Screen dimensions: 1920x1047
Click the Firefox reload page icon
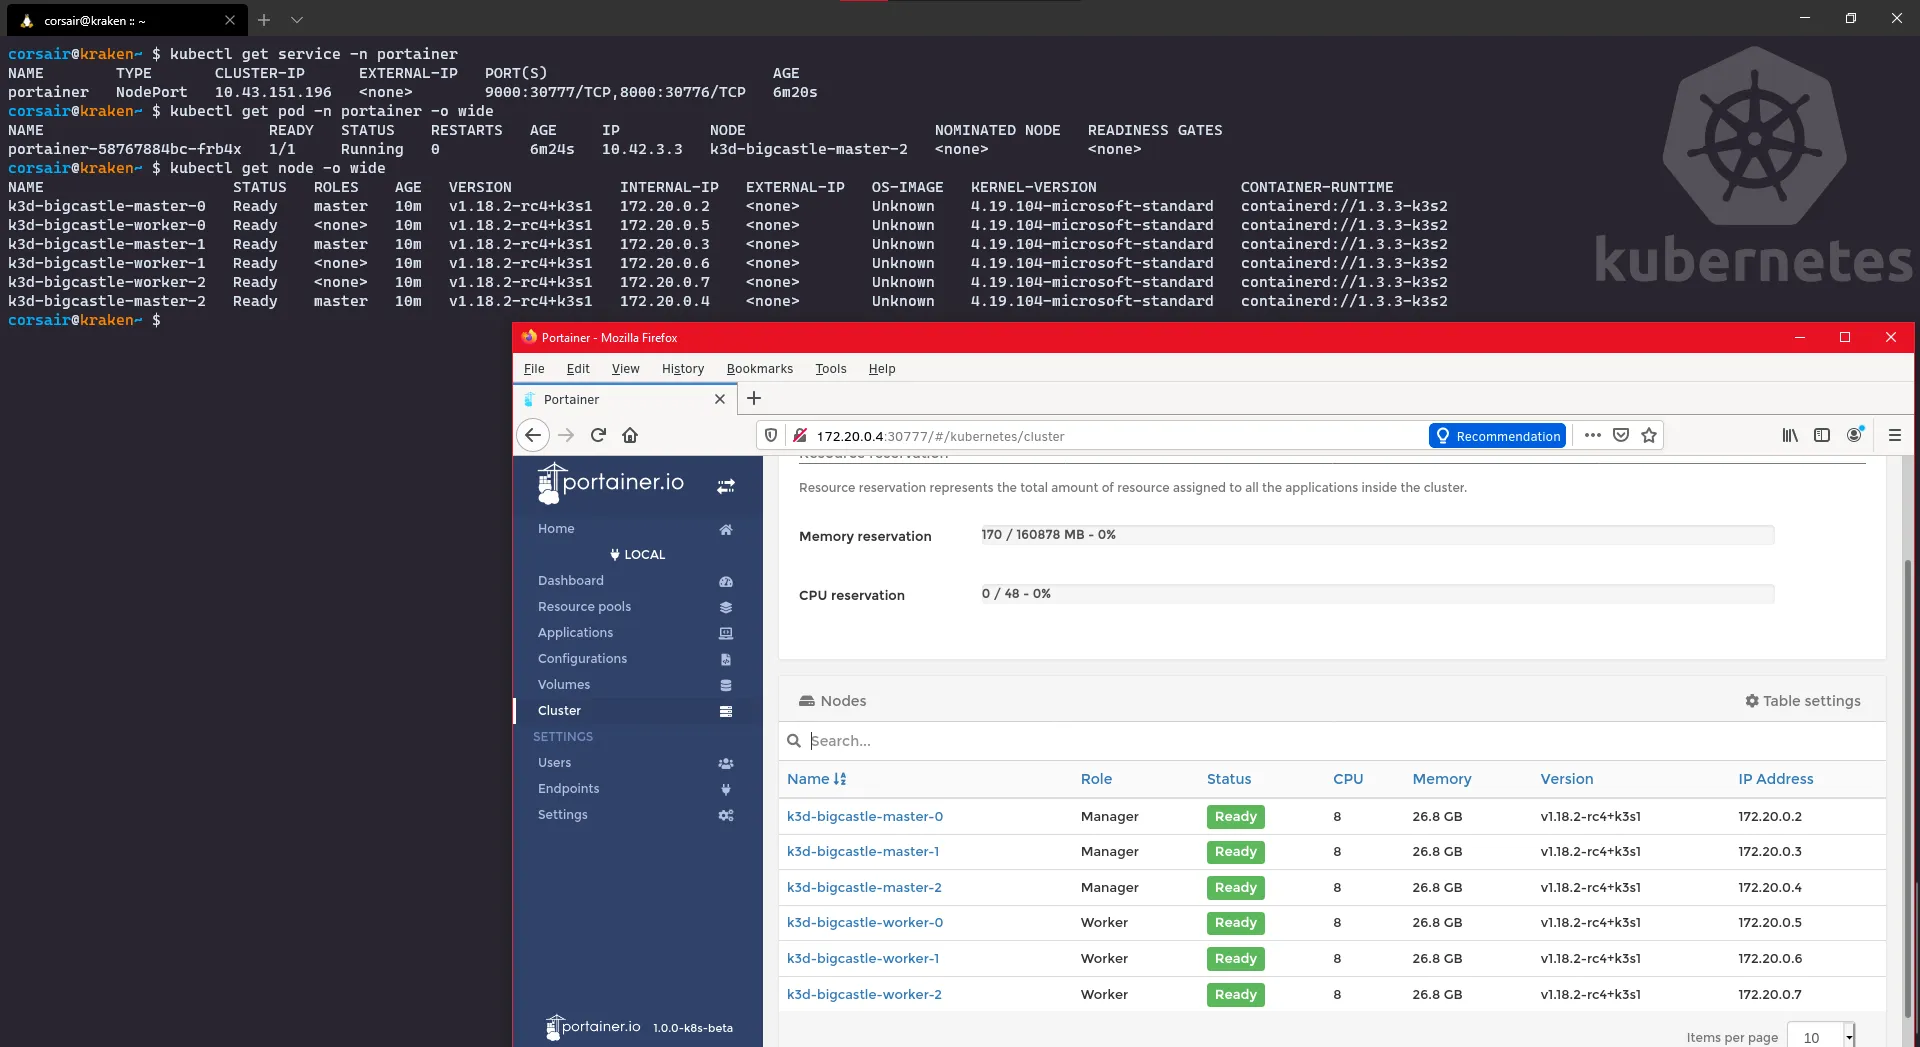tap(598, 435)
